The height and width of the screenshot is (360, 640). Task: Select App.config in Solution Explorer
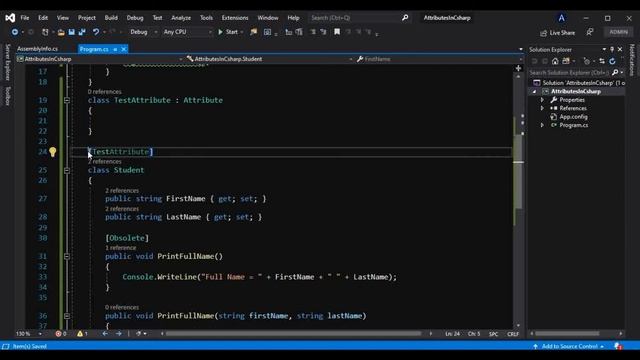click(573, 117)
